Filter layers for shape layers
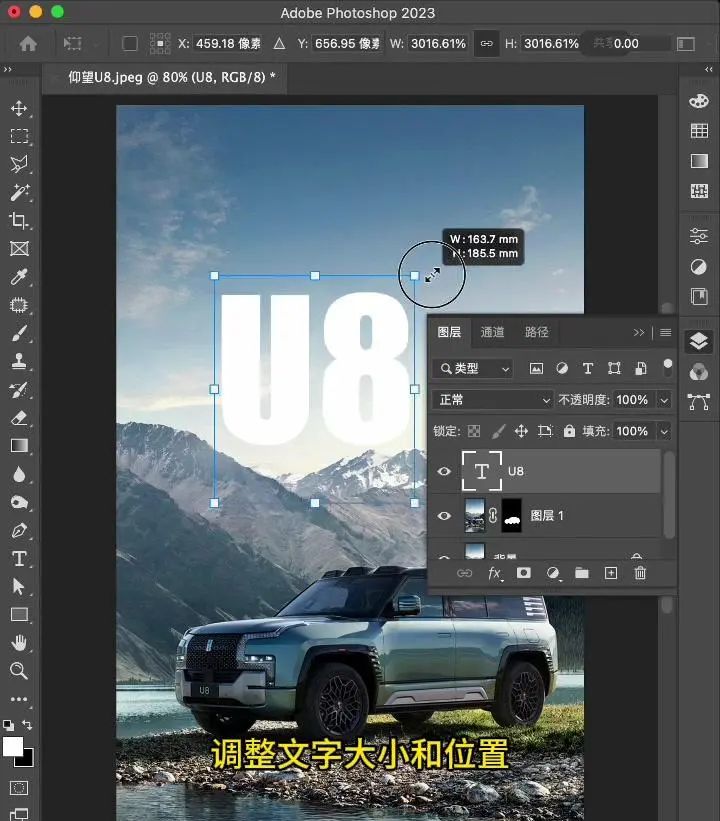The width and height of the screenshot is (720, 821). (614, 369)
